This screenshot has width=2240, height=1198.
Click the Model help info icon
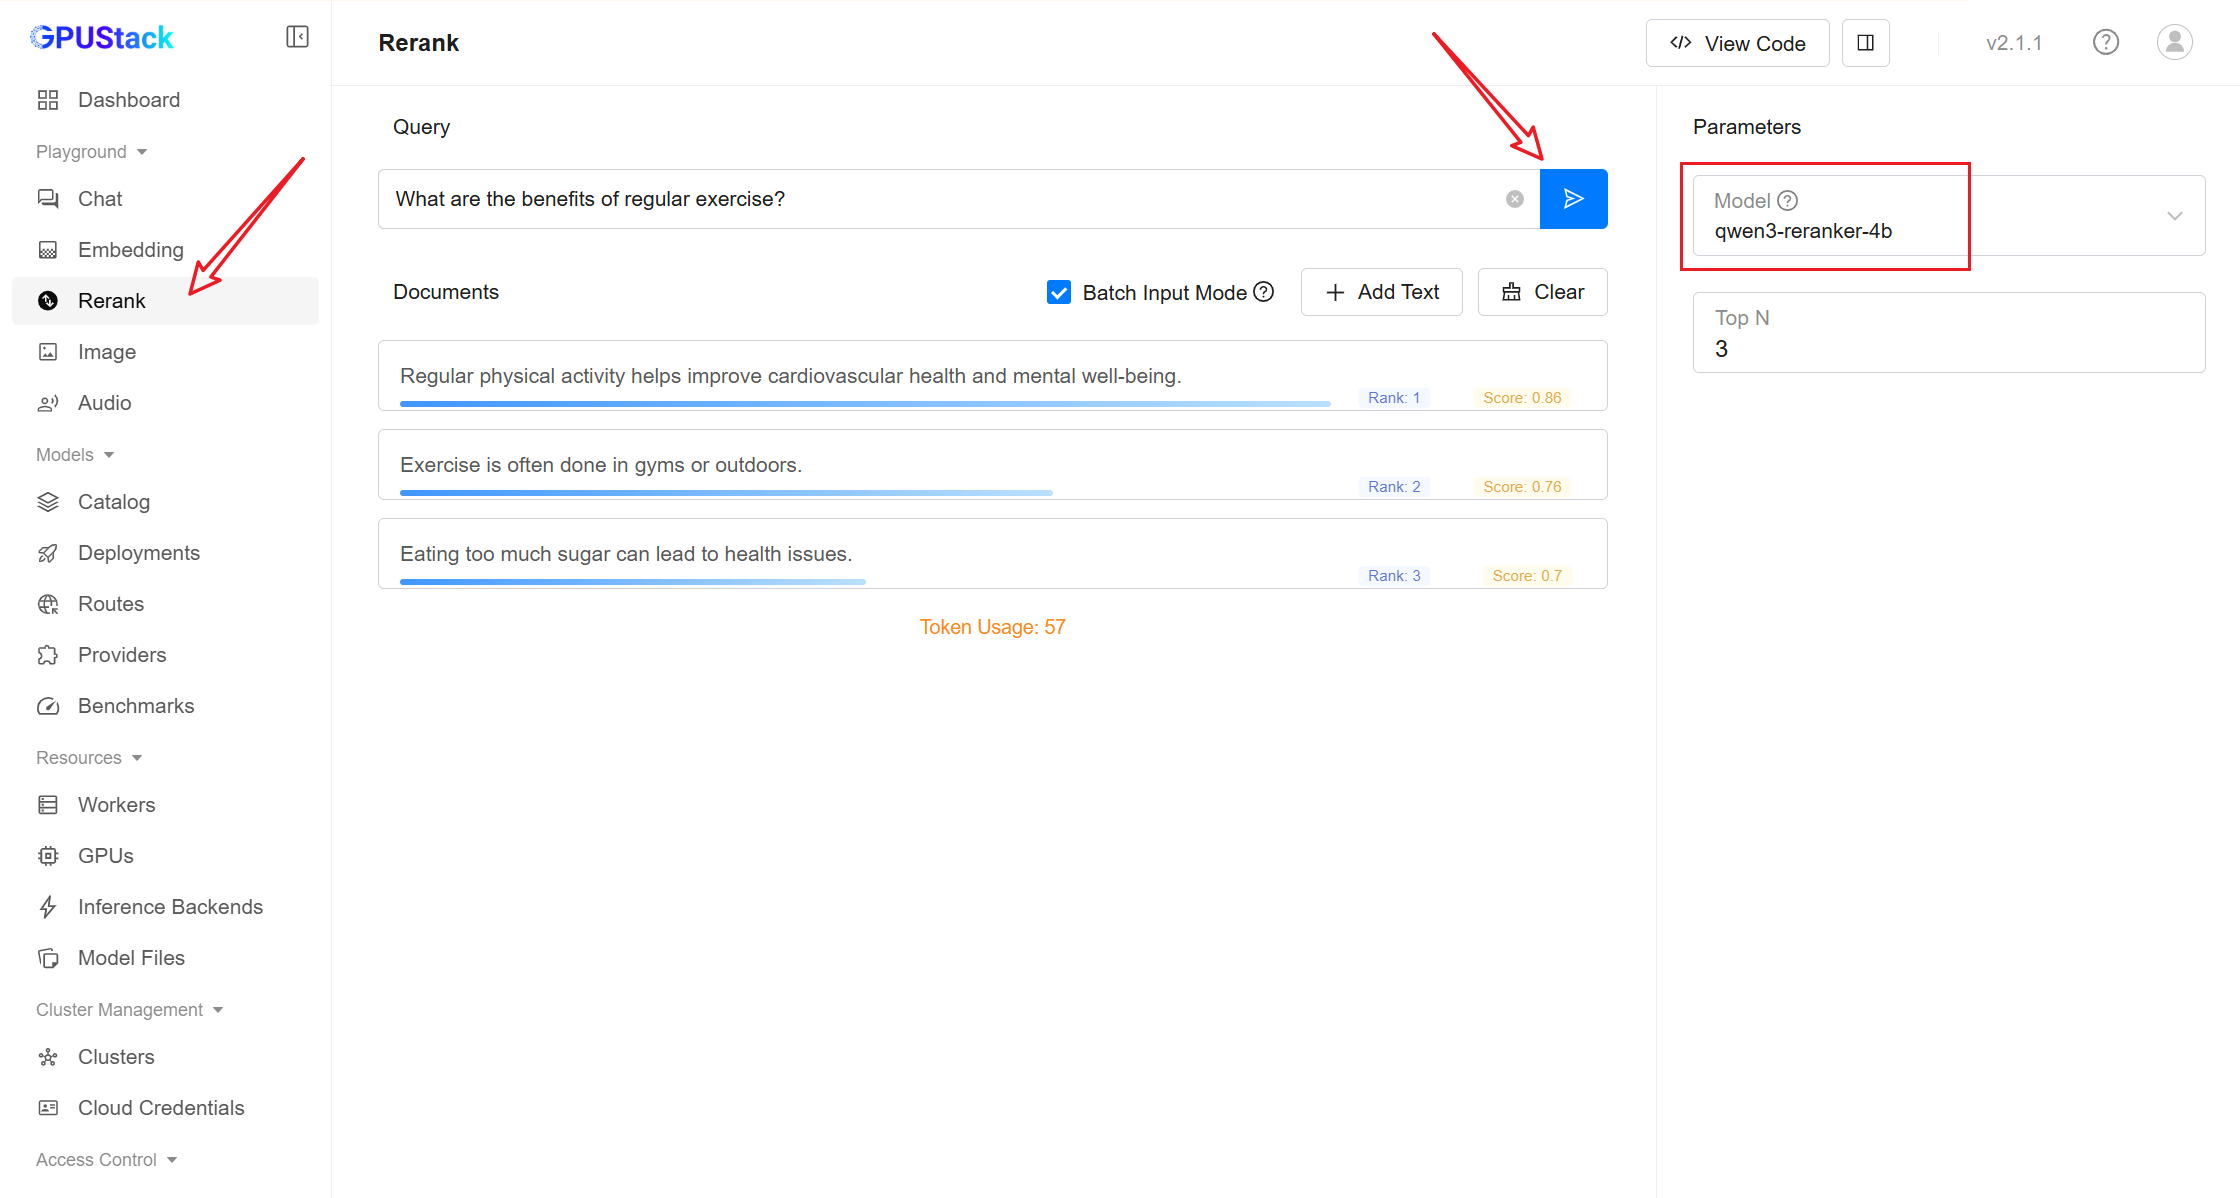coord(1788,201)
